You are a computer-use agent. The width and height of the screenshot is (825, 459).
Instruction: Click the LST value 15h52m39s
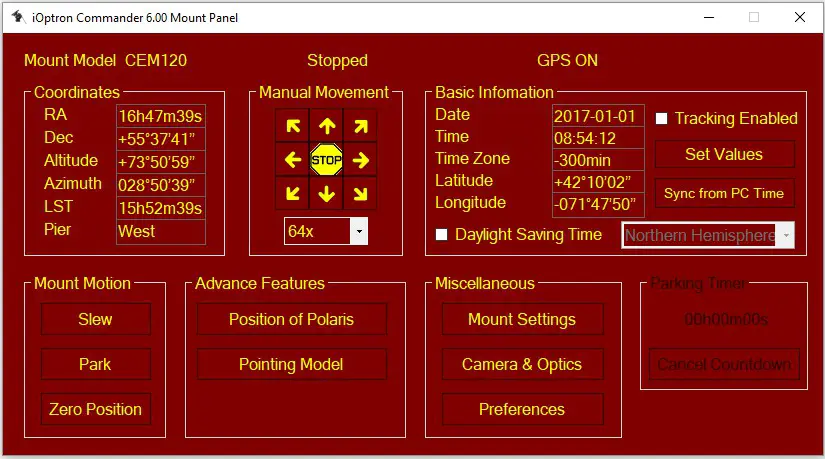click(160, 208)
